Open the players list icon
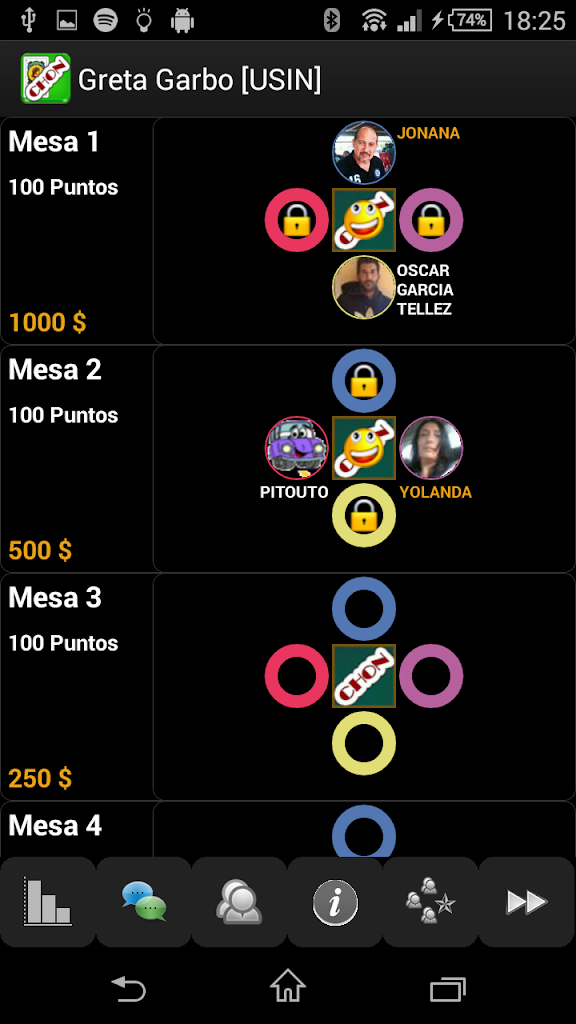 [x=239, y=901]
